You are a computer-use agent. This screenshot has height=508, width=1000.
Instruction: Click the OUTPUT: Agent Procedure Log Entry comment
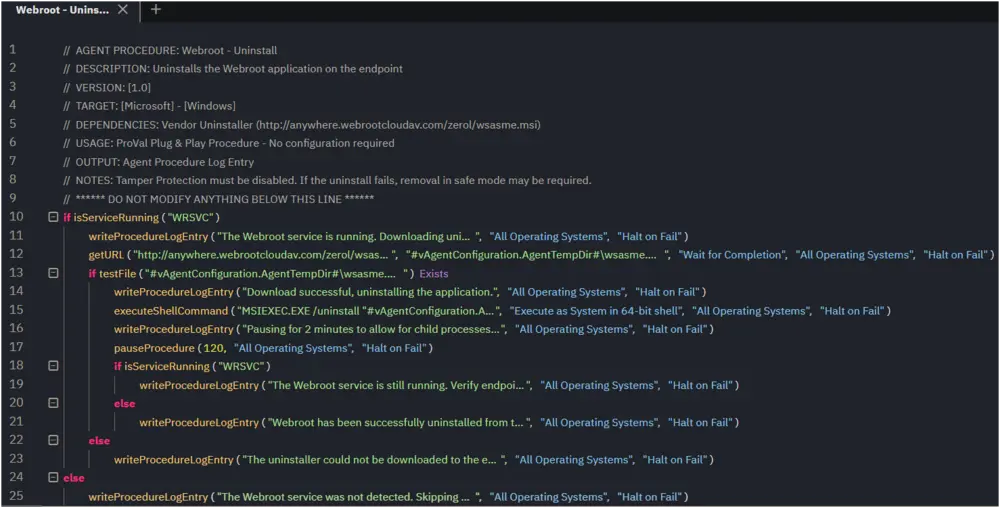[158, 162]
